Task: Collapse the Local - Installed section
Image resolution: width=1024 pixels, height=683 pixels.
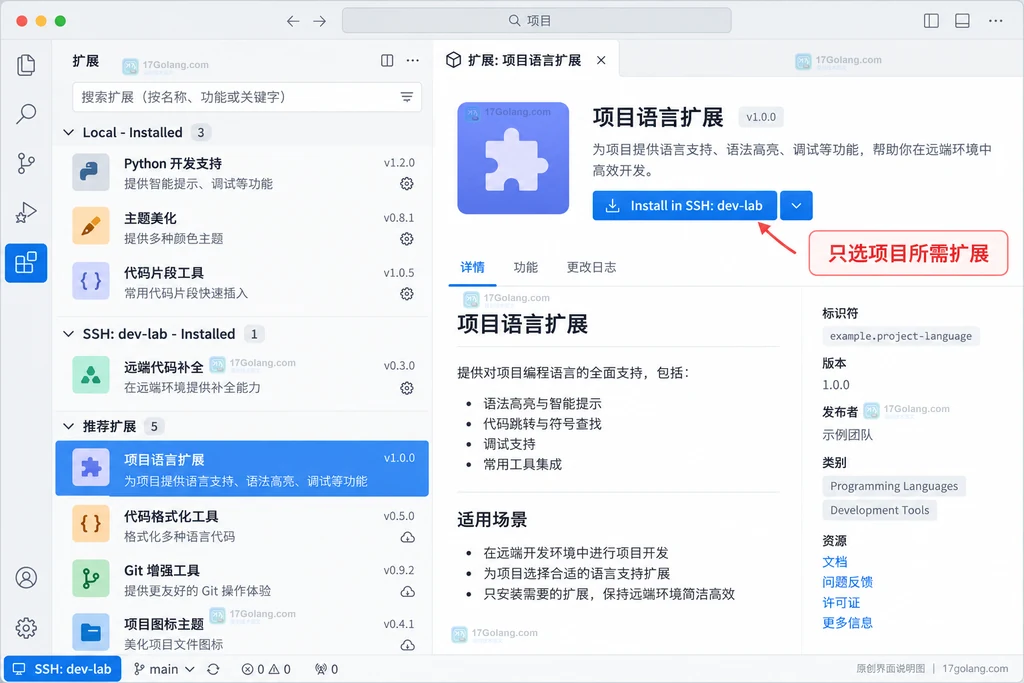Action: (x=69, y=133)
